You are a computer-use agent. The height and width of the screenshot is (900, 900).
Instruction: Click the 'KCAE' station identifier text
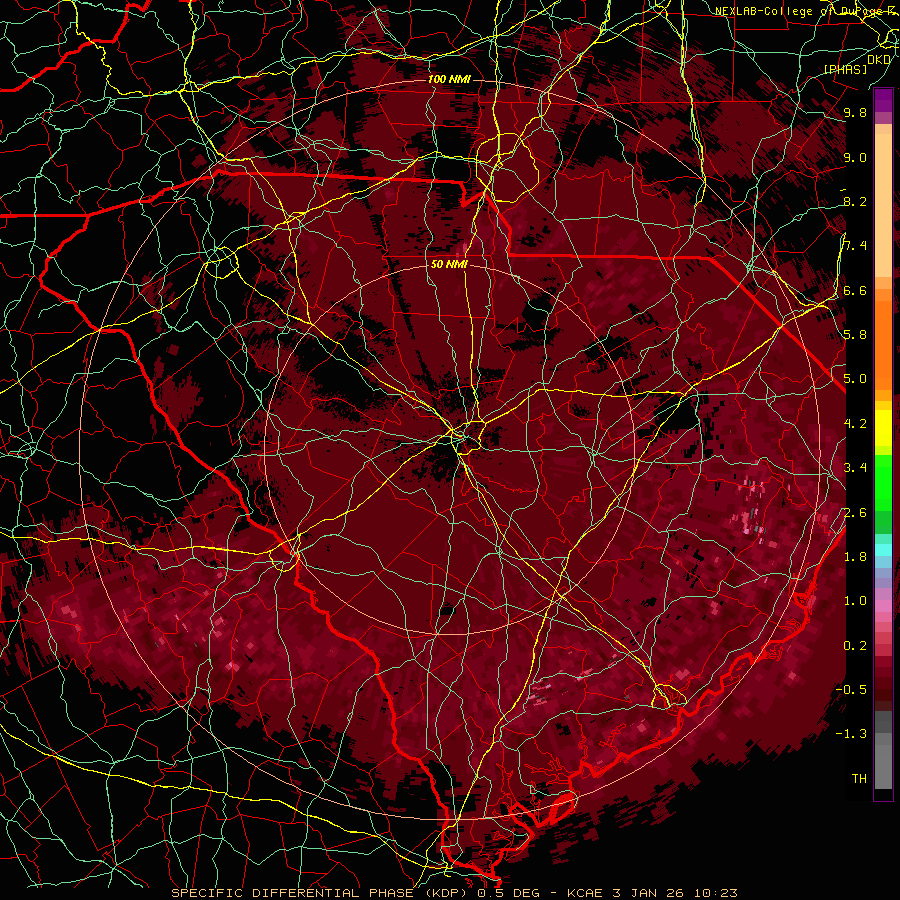tap(585, 893)
